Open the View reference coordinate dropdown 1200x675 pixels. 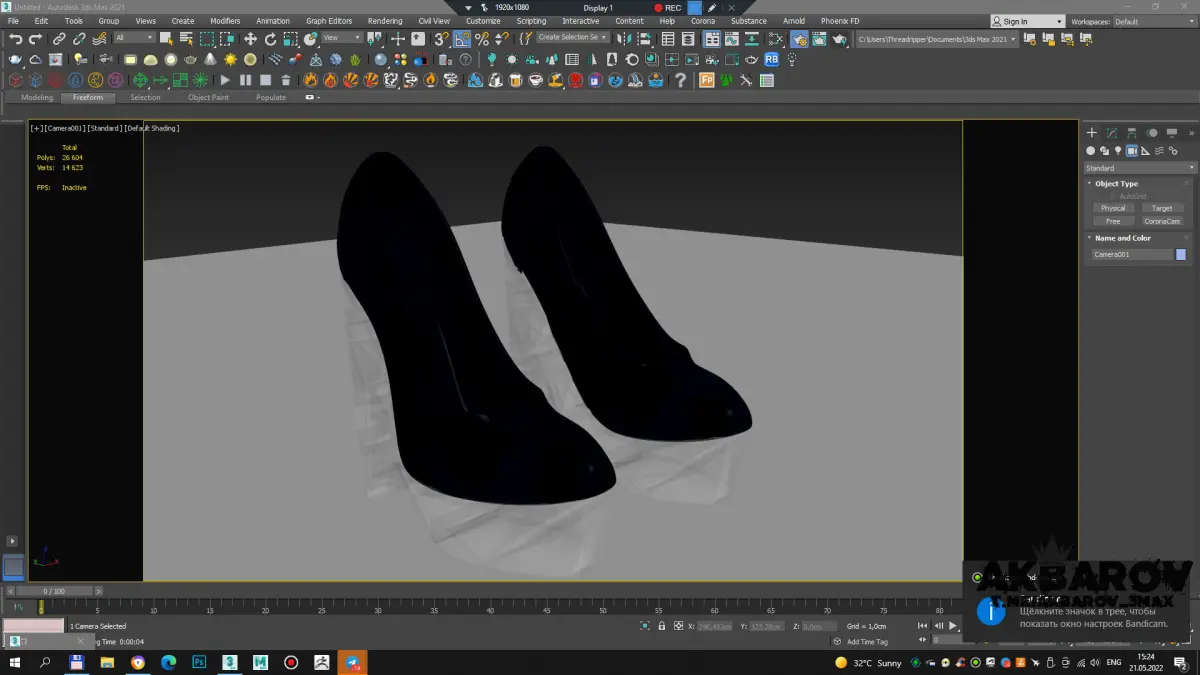341,38
